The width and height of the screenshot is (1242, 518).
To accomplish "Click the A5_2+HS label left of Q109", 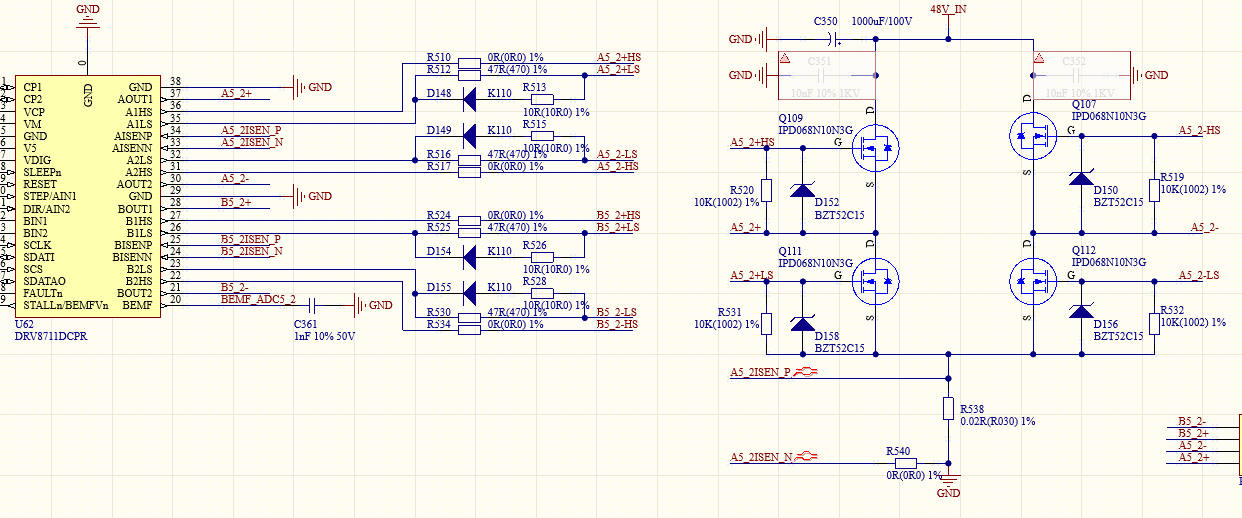I will (752, 142).
